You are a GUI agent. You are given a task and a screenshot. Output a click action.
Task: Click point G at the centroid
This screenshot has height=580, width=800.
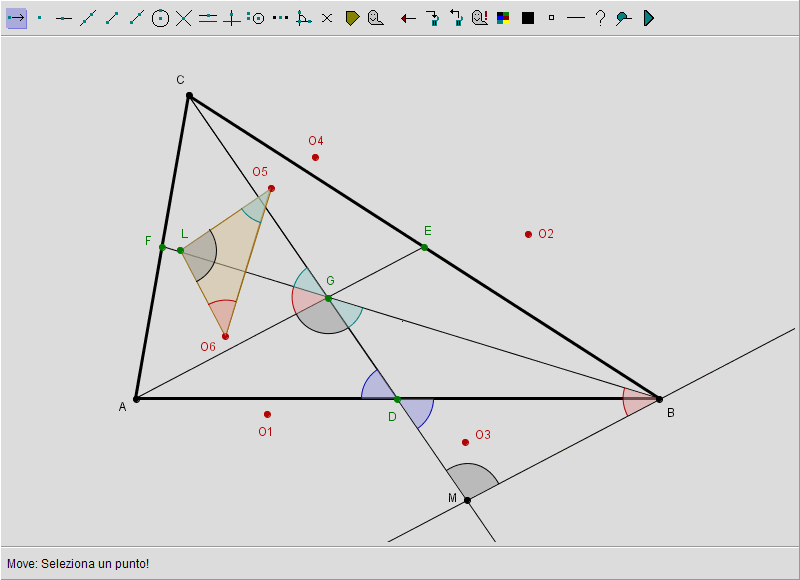tap(328, 298)
